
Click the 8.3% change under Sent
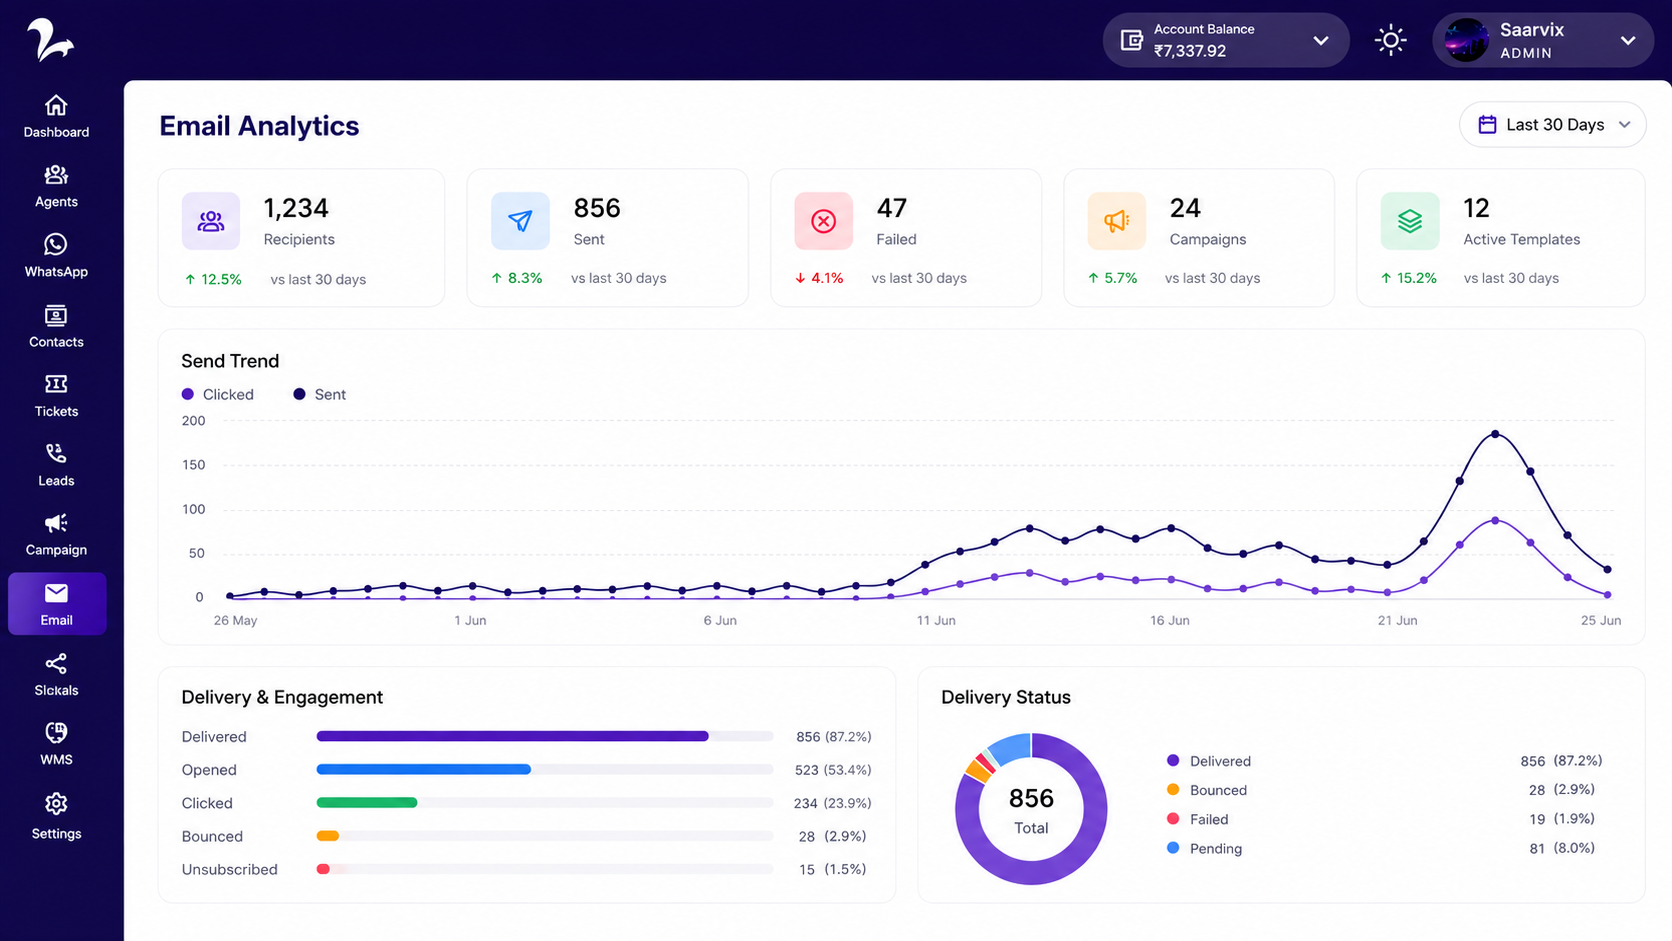[517, 278]
